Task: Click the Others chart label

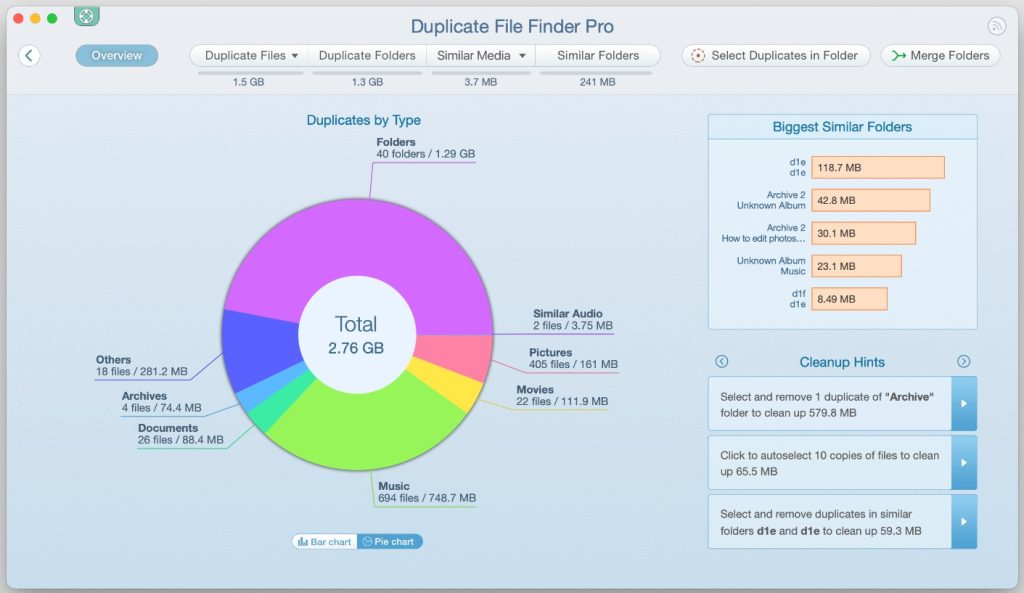Action: pos(142,366)
